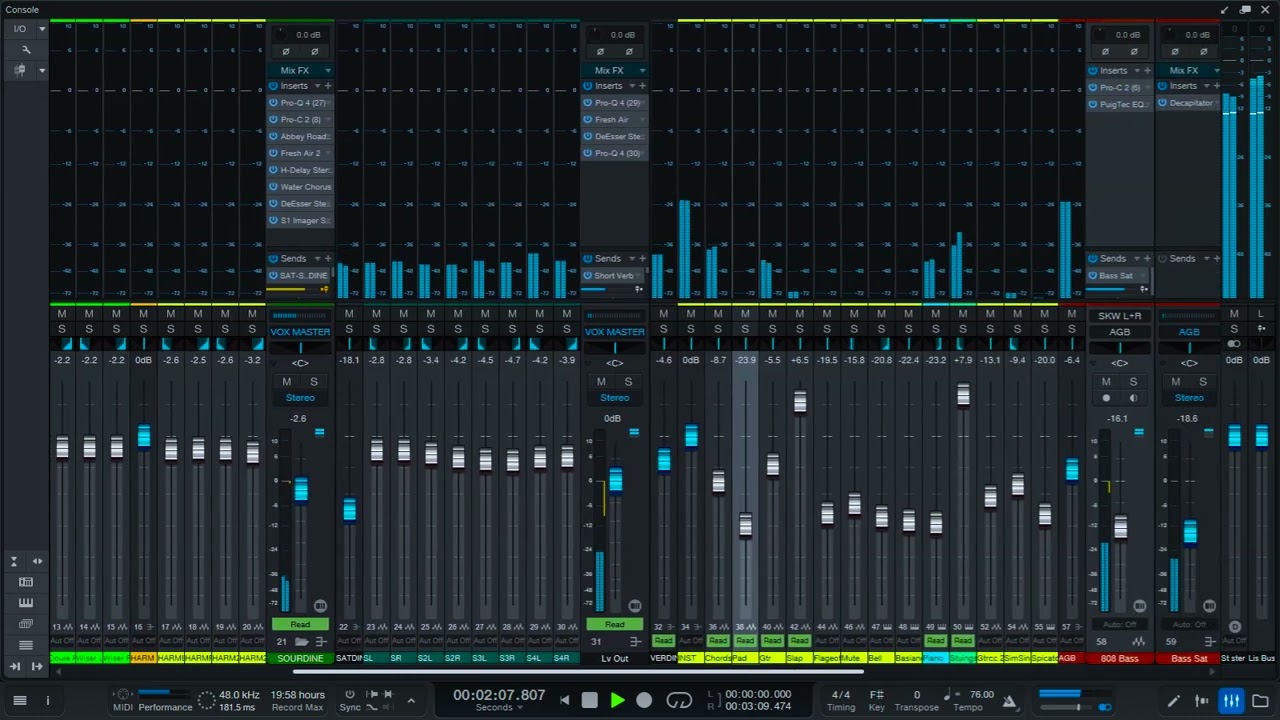
Task: Open the Edit view pencil icon
Action: pos(1174,701)
